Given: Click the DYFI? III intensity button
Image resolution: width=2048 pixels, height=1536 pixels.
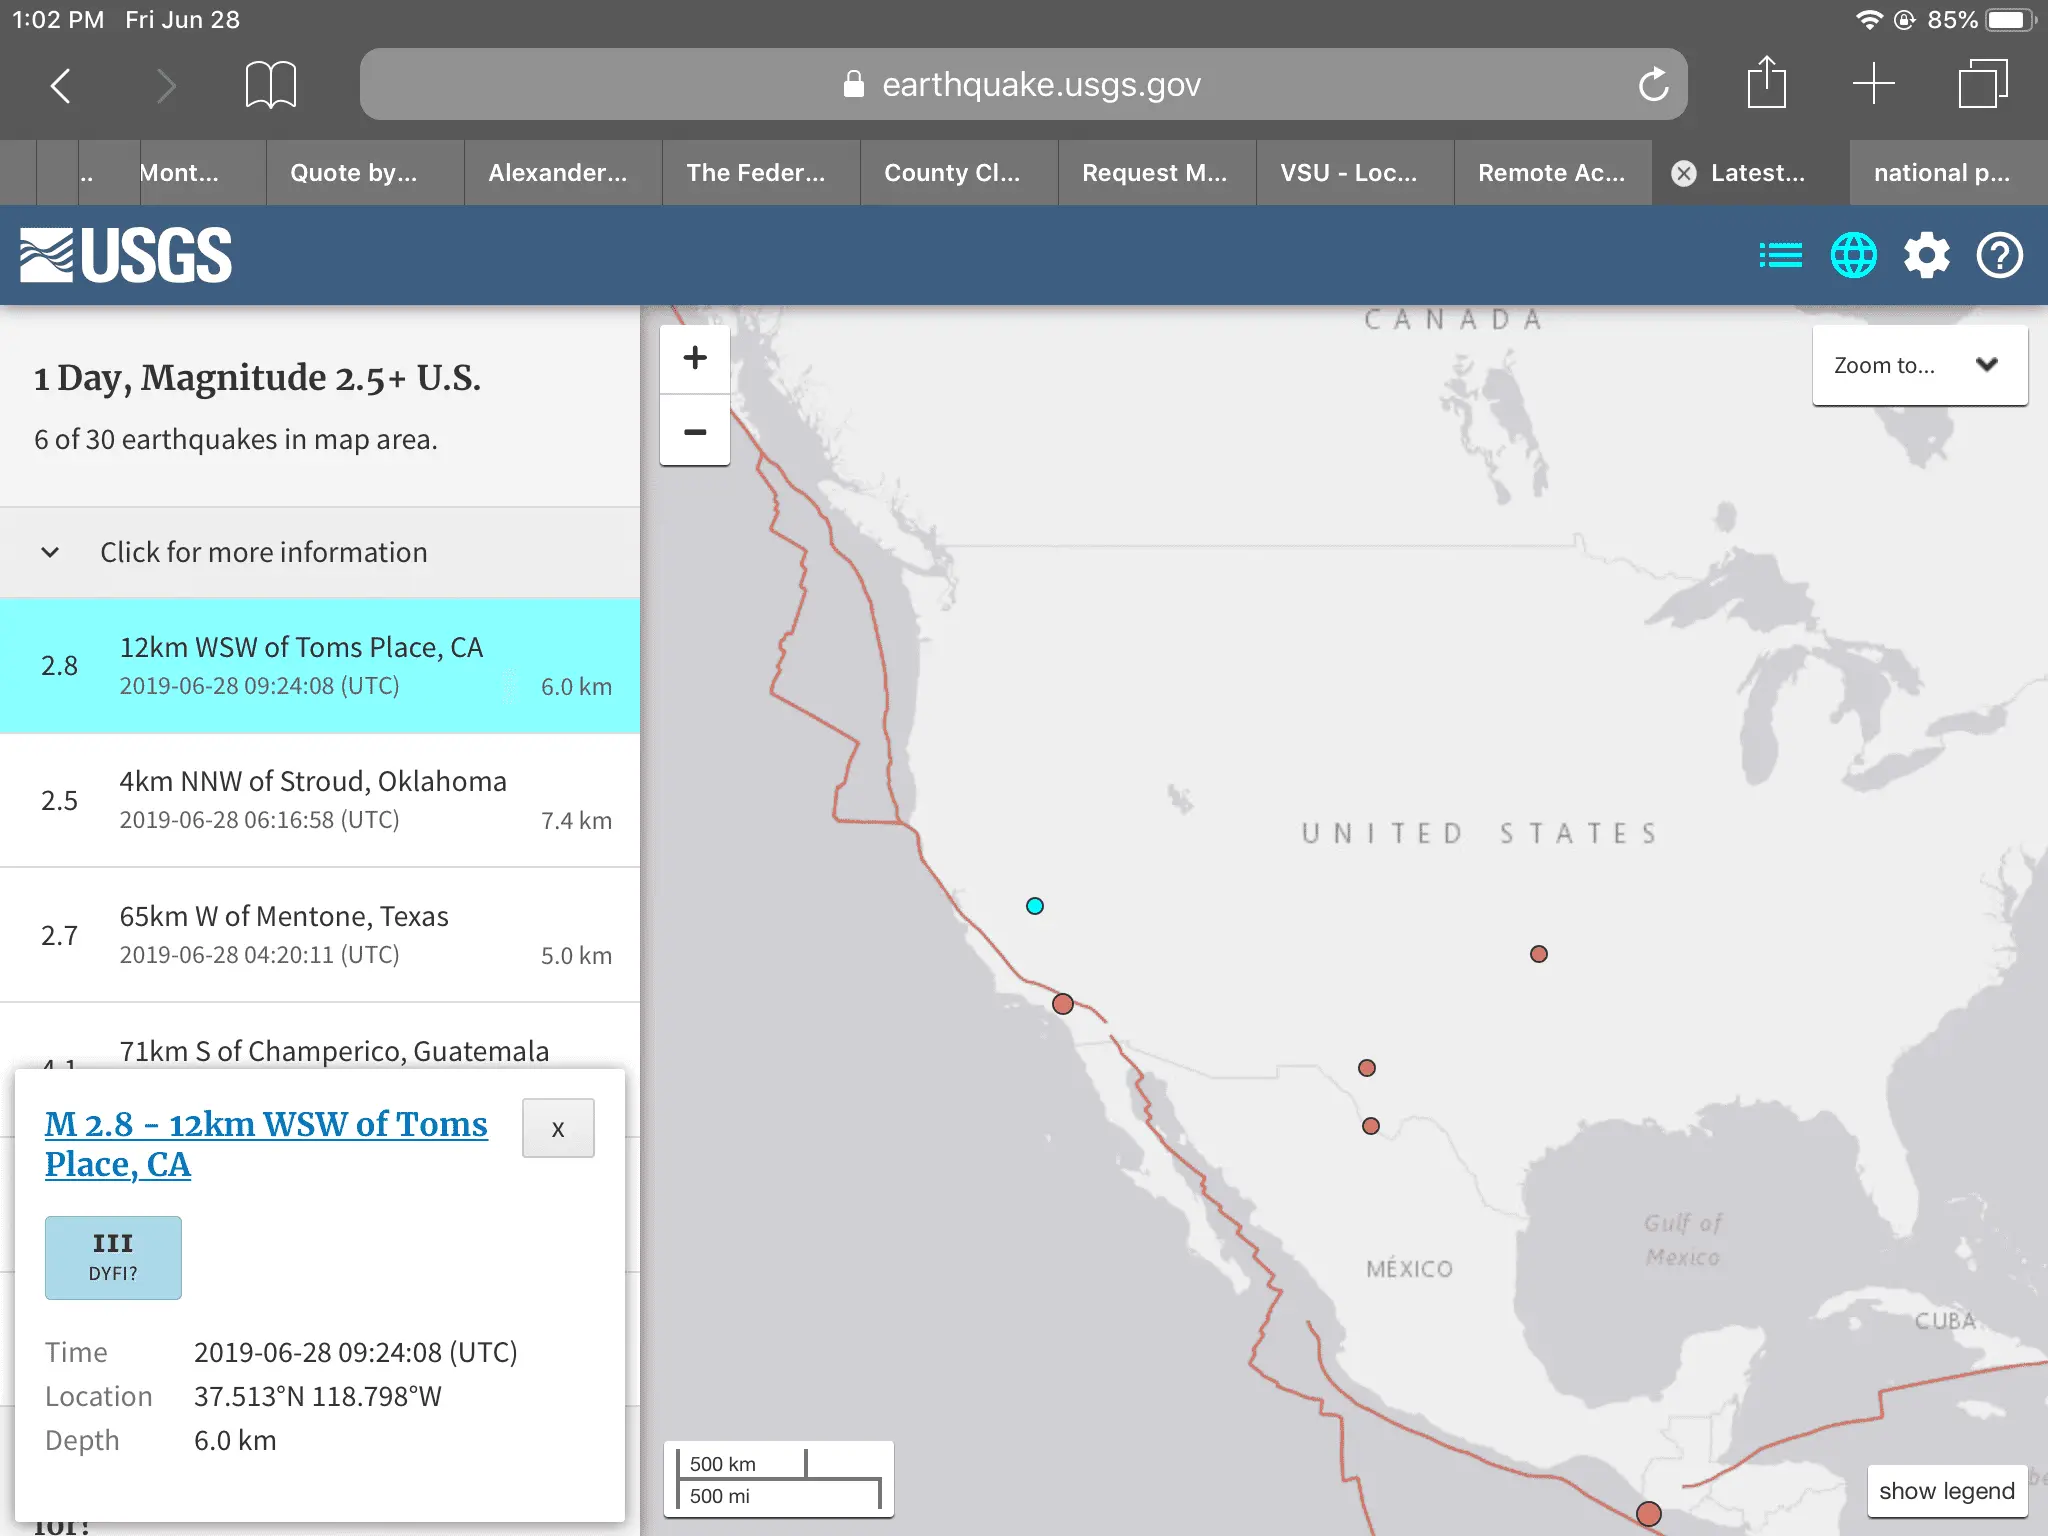Looking at the screenshot, I should tap(113, 1257).
